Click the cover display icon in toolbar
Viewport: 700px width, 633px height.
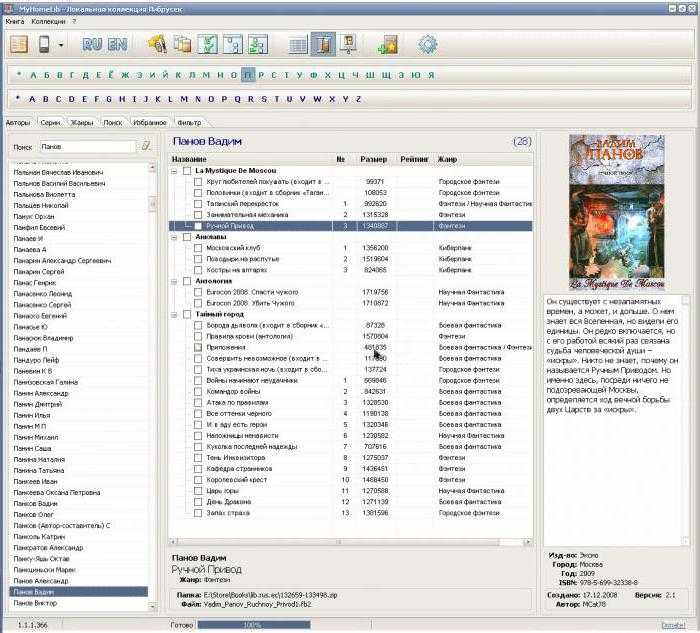[349, 44]
